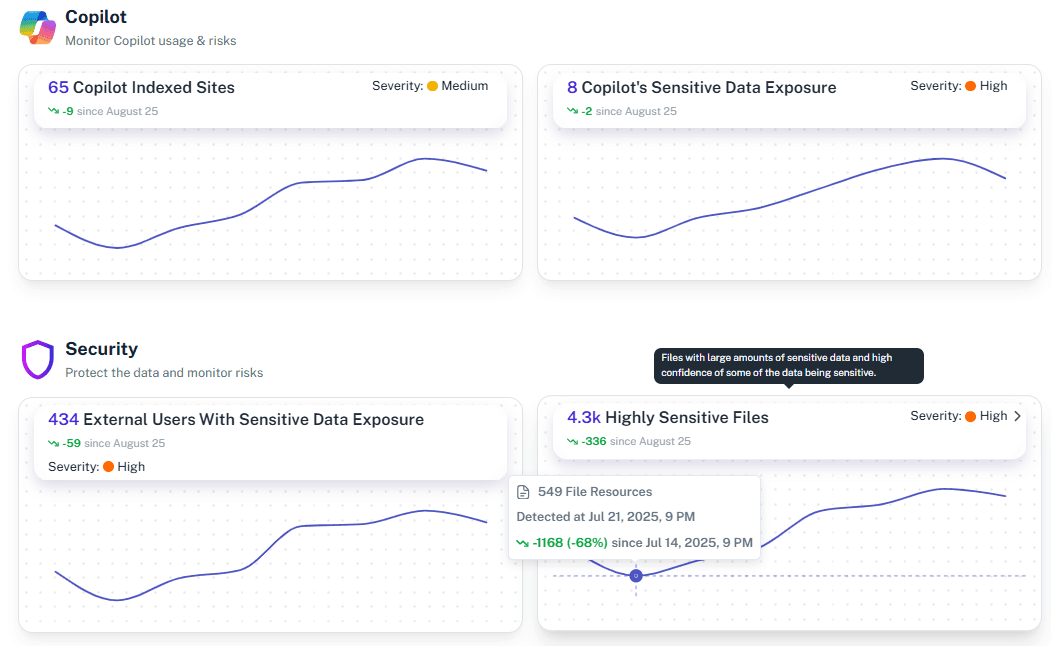The height and width of the screenshot is (646, 1051).
Task: Click the green trend arrow next to -9
Action: (x=52, y=111)
